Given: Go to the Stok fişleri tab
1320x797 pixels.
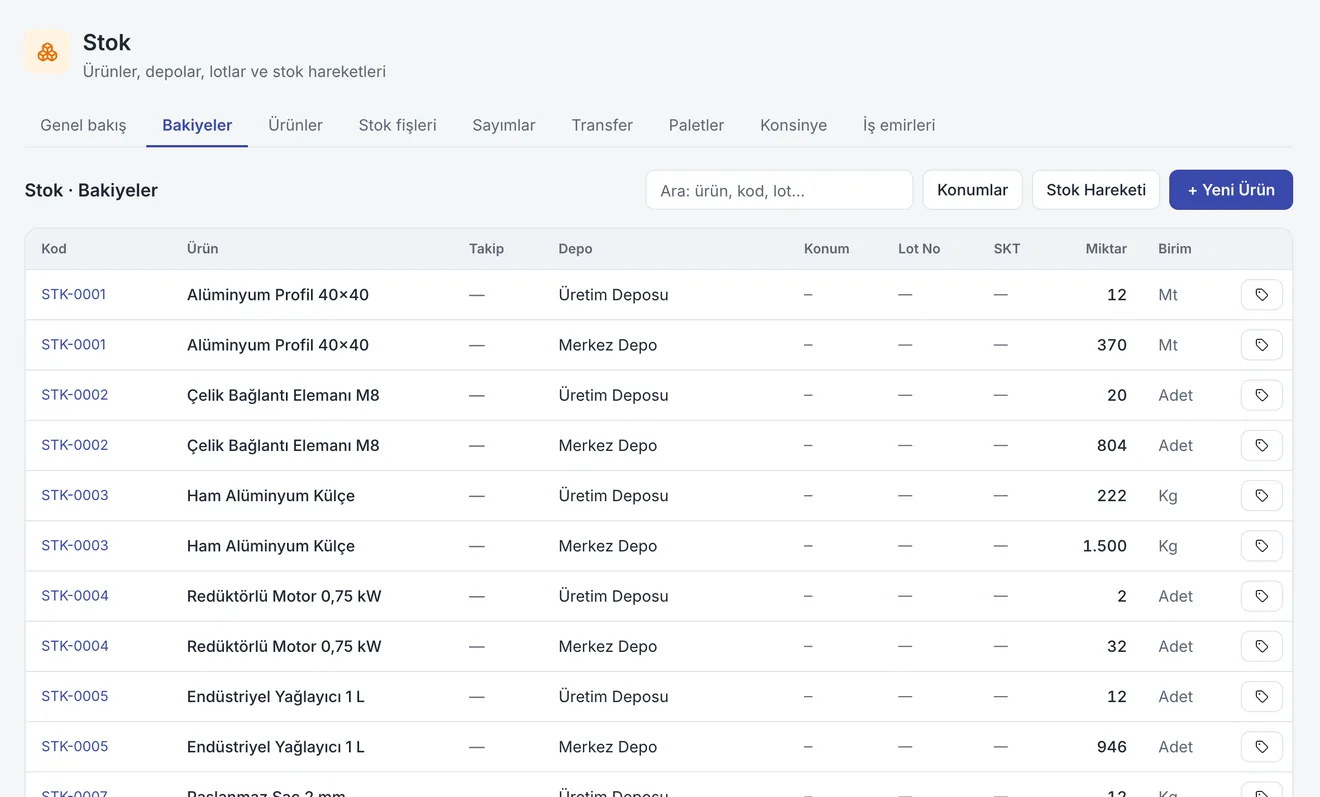Looking at the screenshot, I should coord(398,125).
